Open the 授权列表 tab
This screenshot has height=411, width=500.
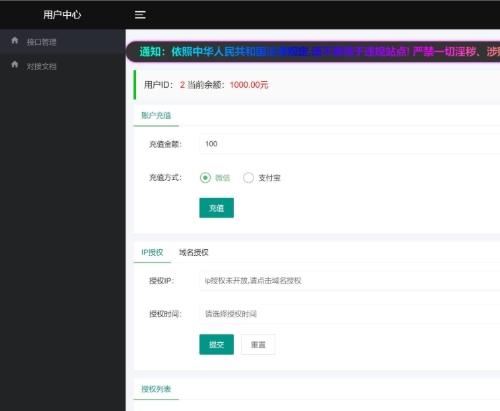[x=156, y=389]
